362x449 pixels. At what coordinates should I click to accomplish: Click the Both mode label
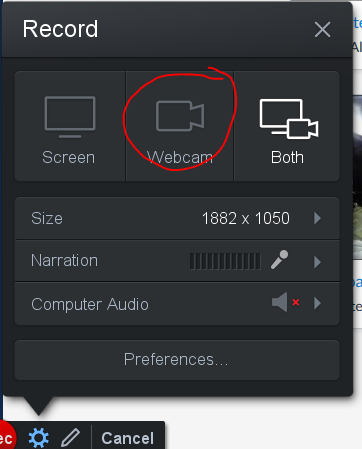click(x=287, y=157)
